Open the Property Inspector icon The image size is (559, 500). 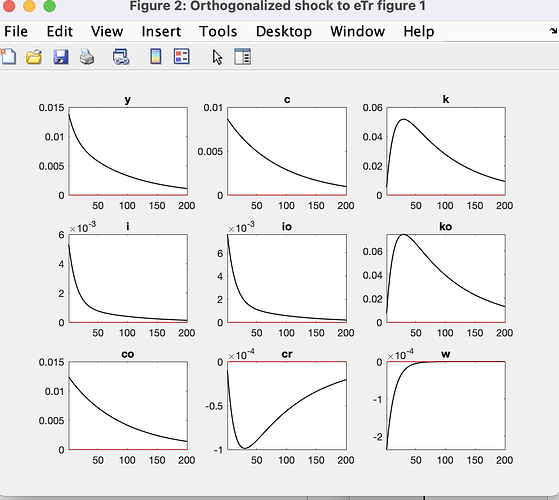point(243,57)
